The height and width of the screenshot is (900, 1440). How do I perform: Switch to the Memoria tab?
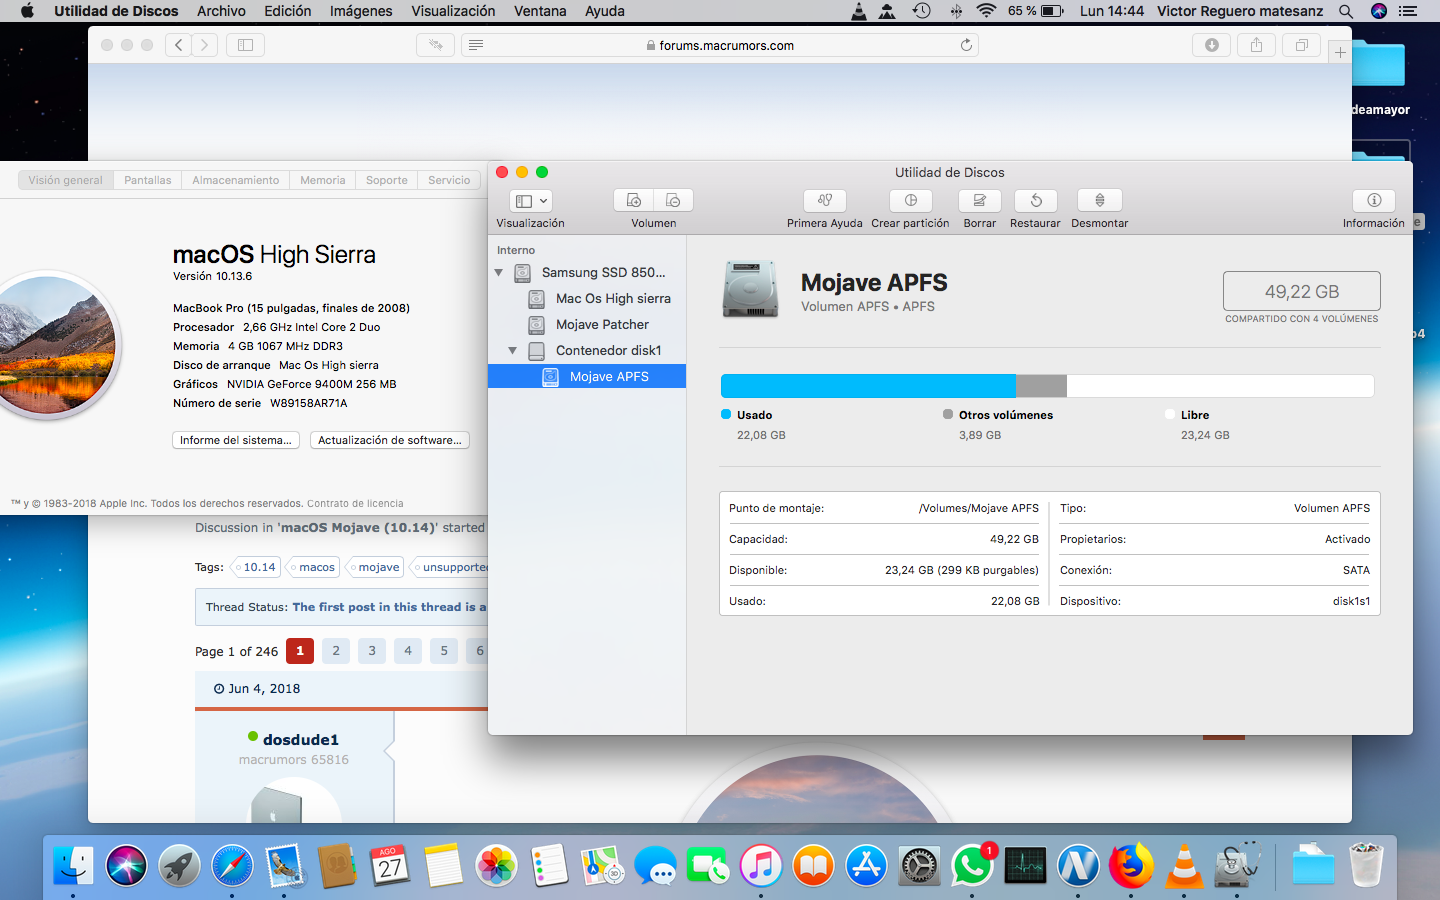click(323, 180)
